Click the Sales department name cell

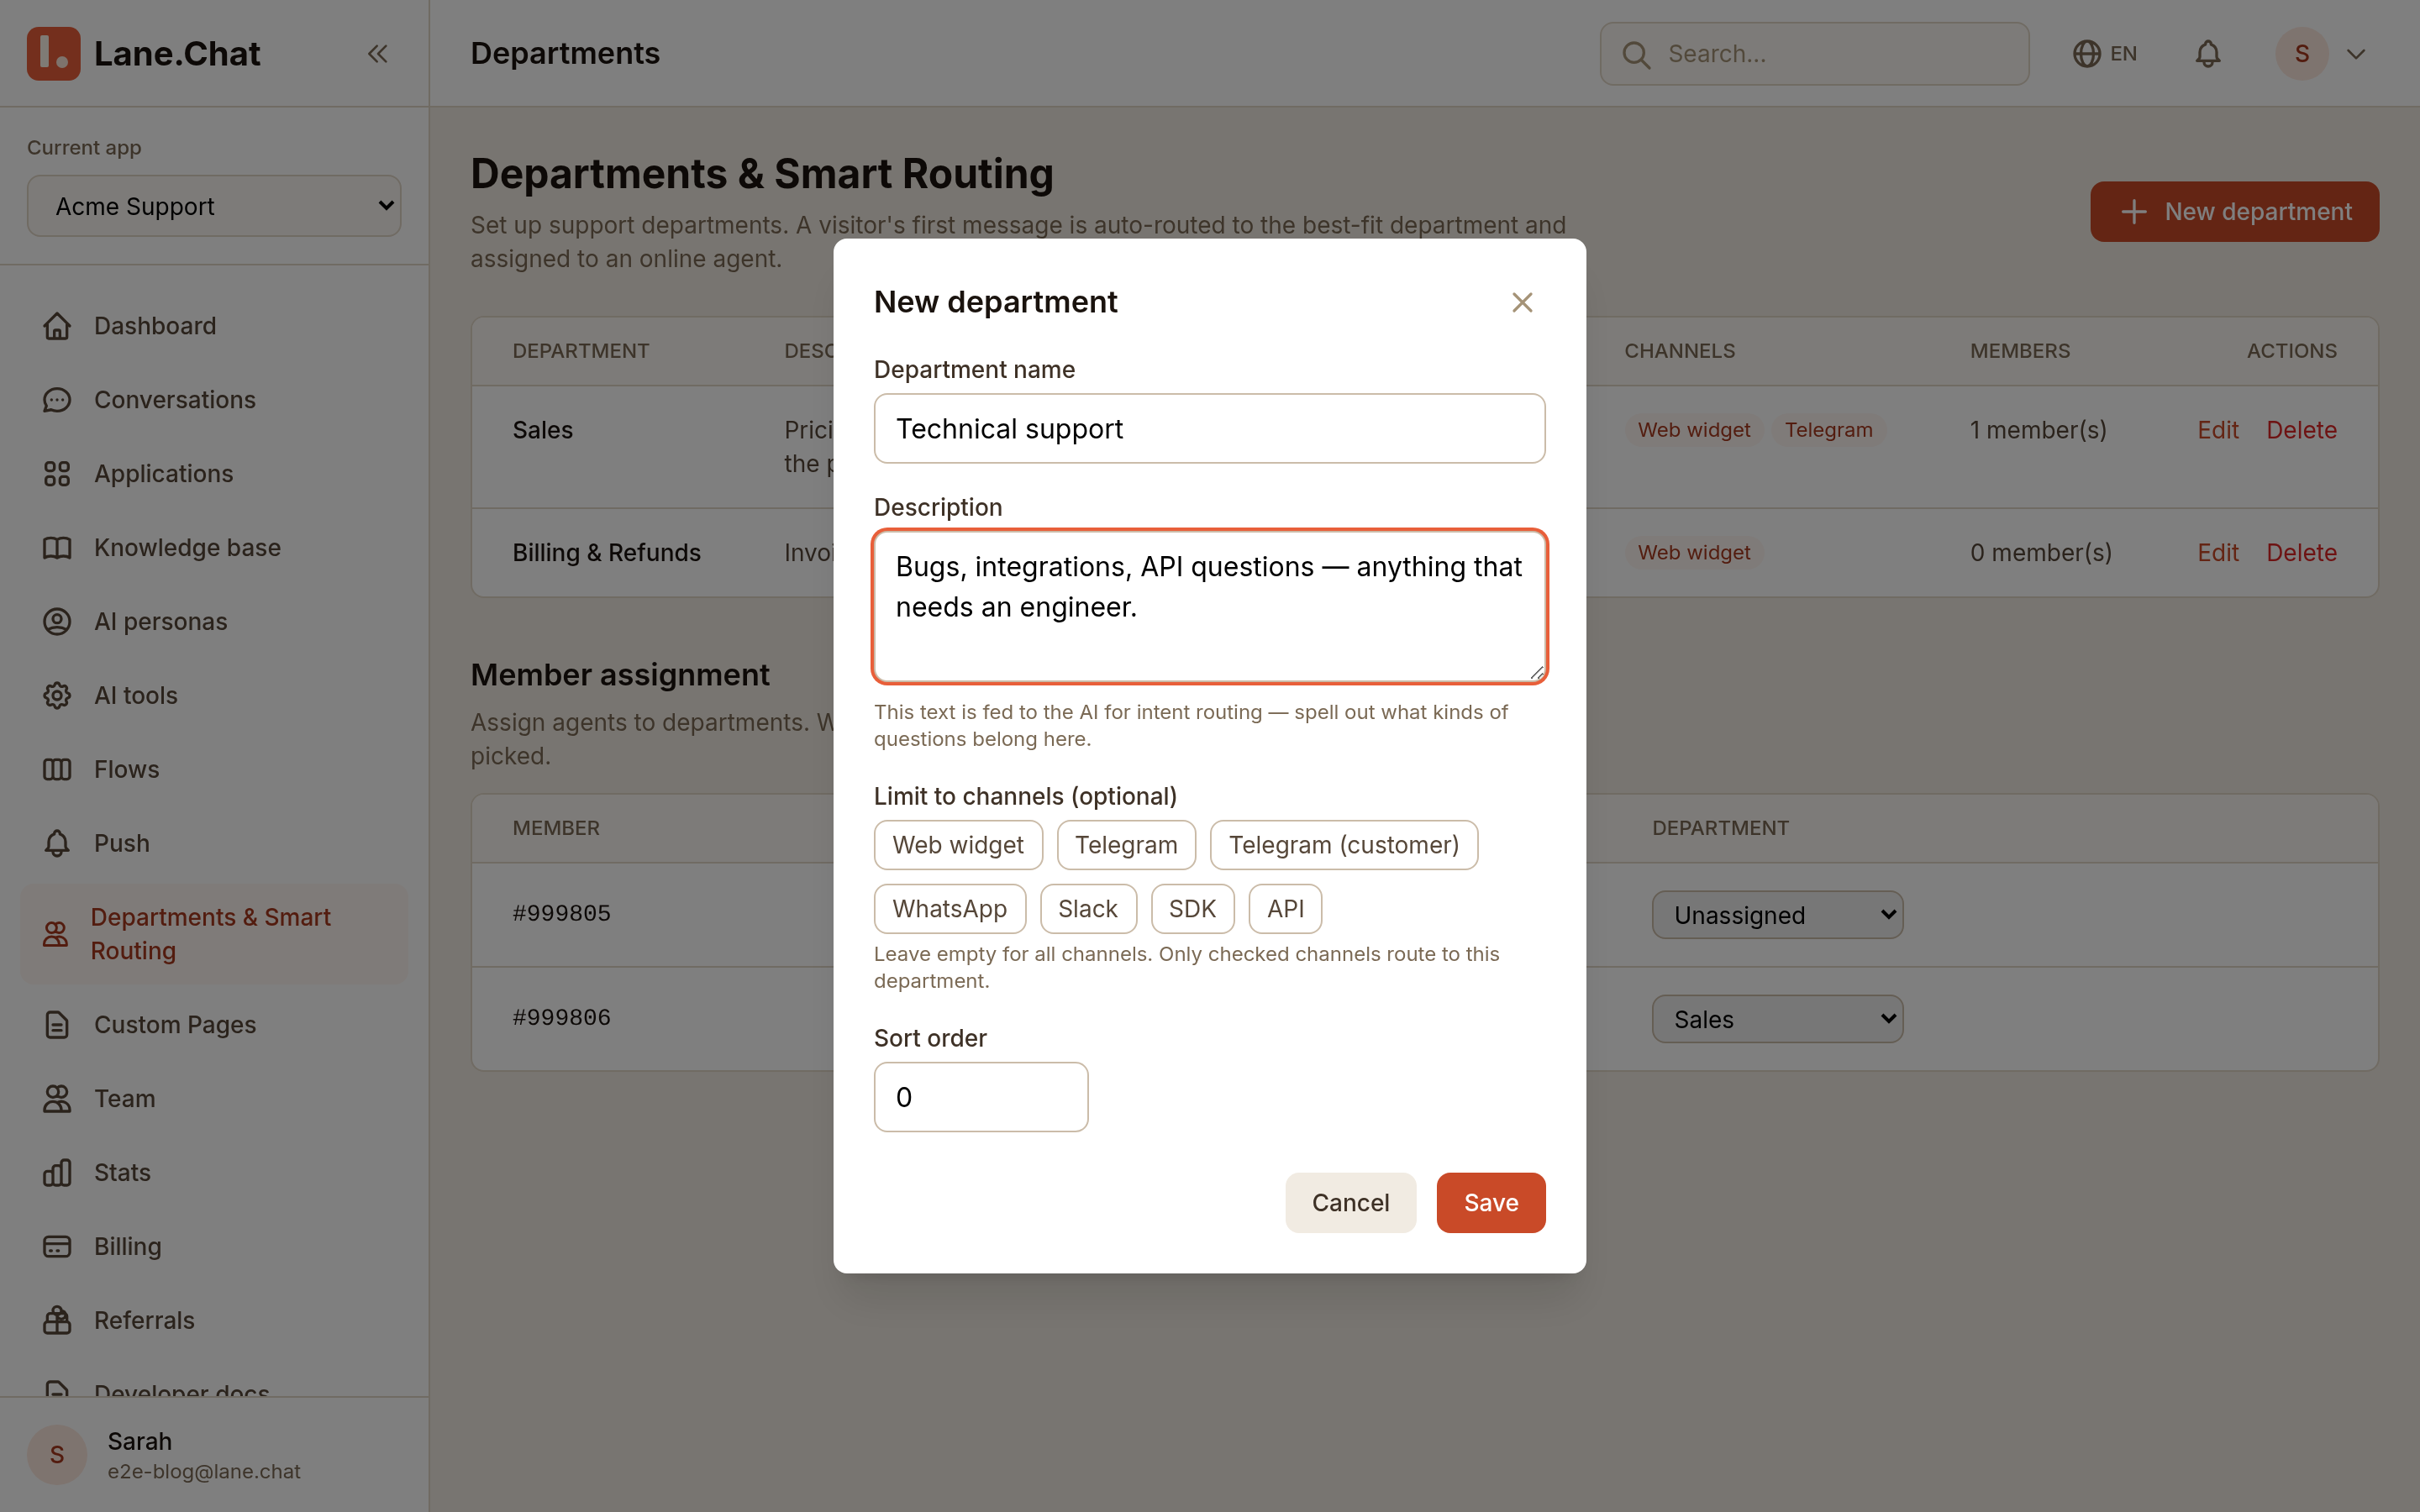543,430
